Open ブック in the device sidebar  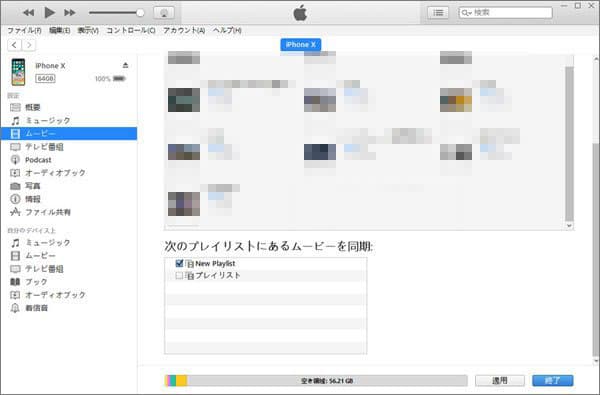click(x=69, y=282)
